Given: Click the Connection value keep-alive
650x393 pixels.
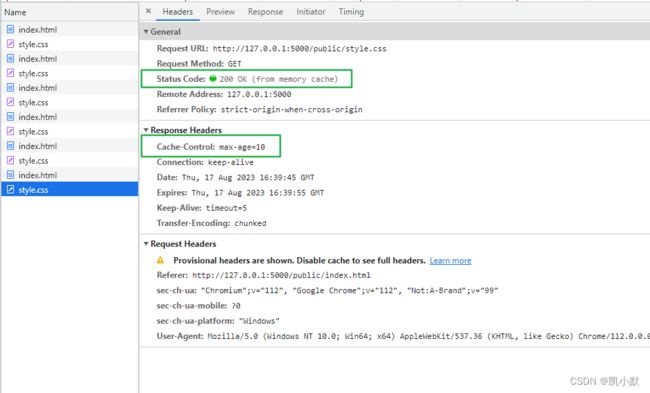Looking at the screenshot, I should click(x=230, y=162).
